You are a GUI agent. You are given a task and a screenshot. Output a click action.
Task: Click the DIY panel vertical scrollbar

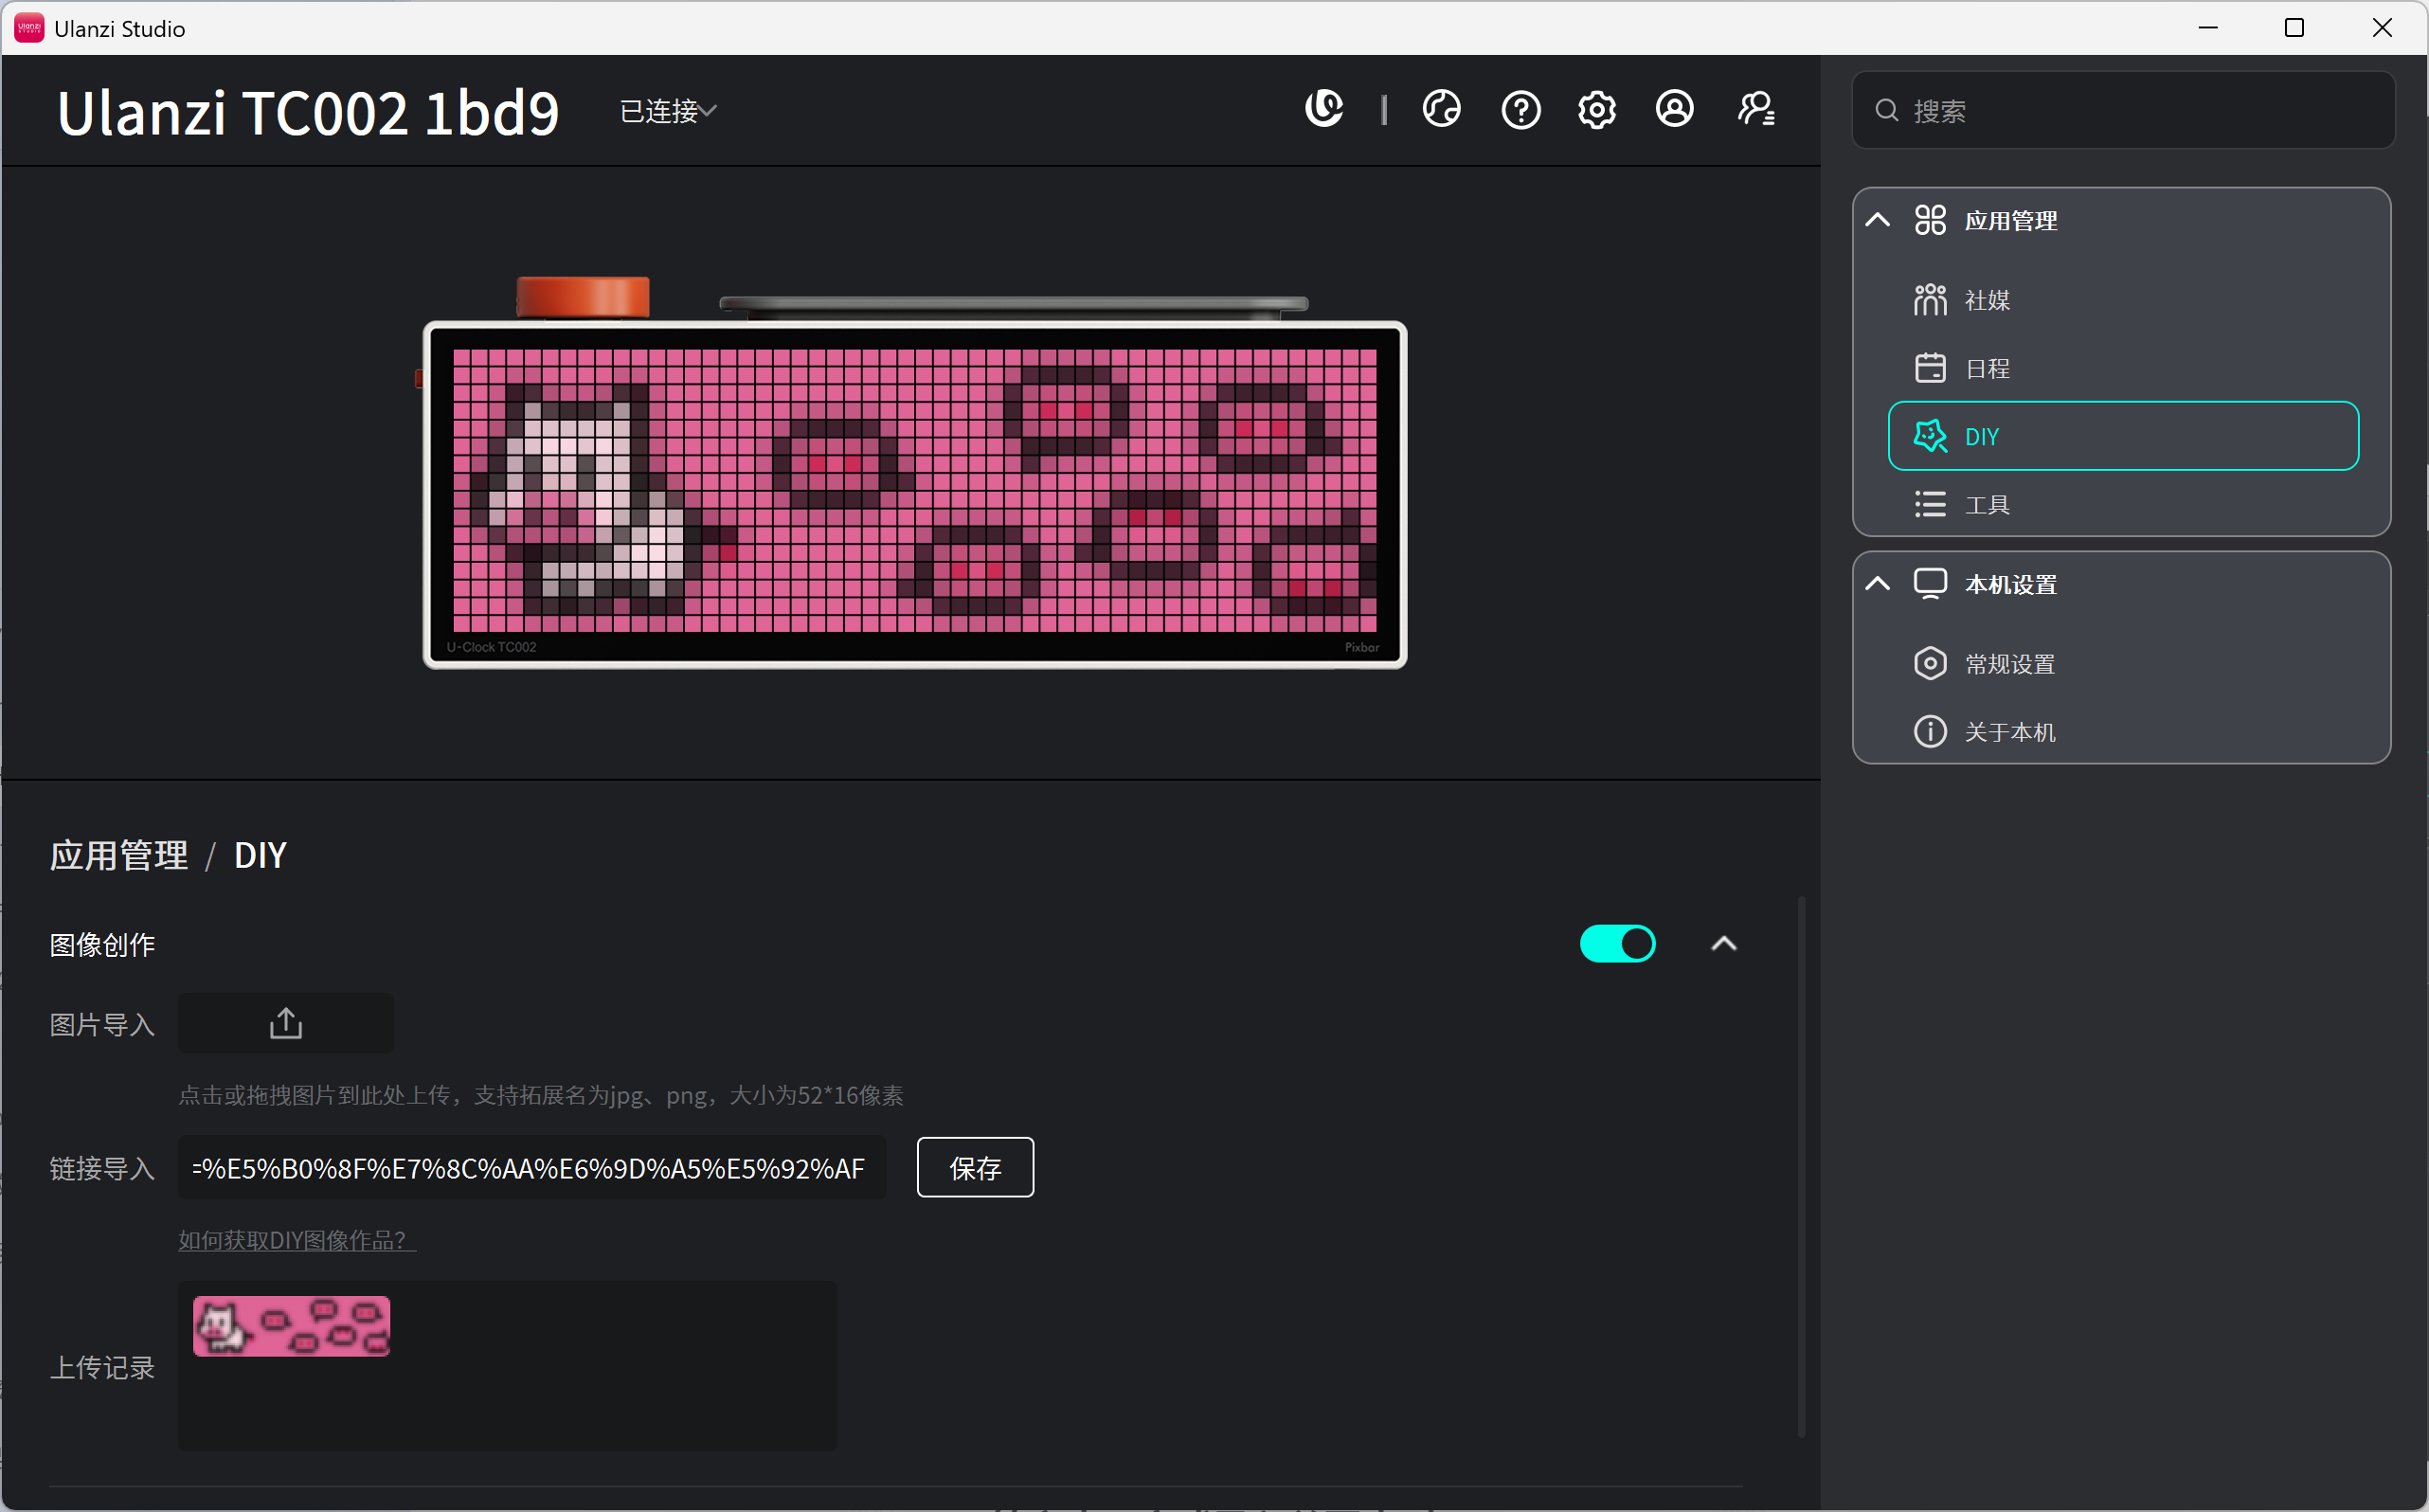click(1801, 1166)
